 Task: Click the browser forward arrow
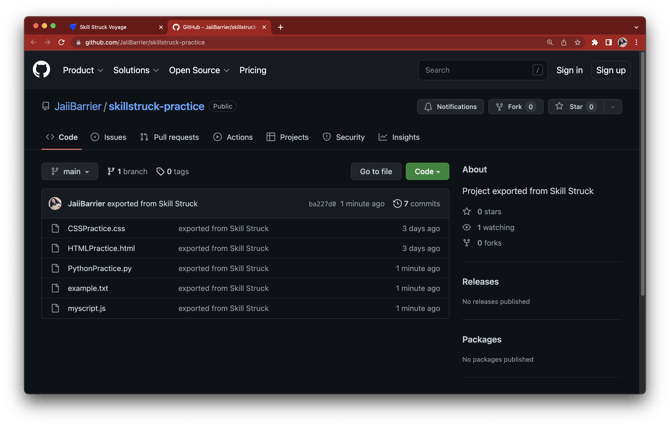click(47, 42)
